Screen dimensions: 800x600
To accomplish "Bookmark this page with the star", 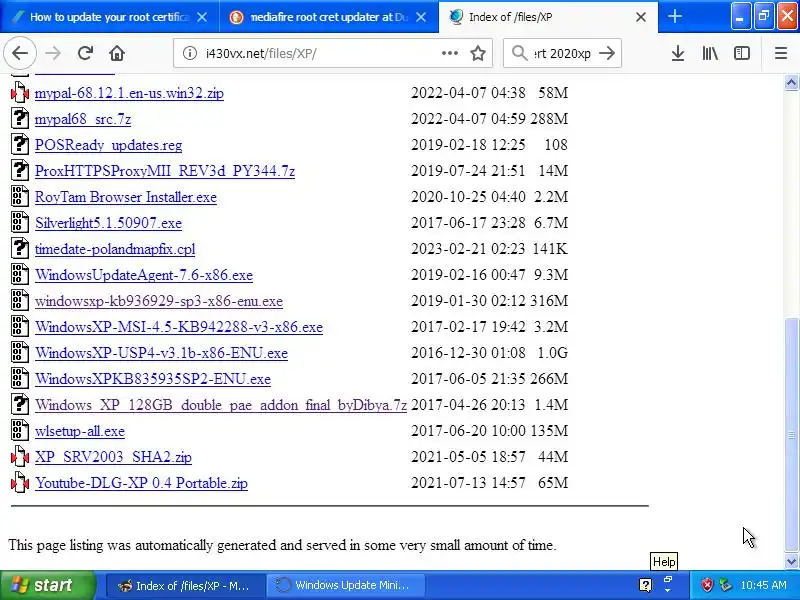I will point(478,53).
